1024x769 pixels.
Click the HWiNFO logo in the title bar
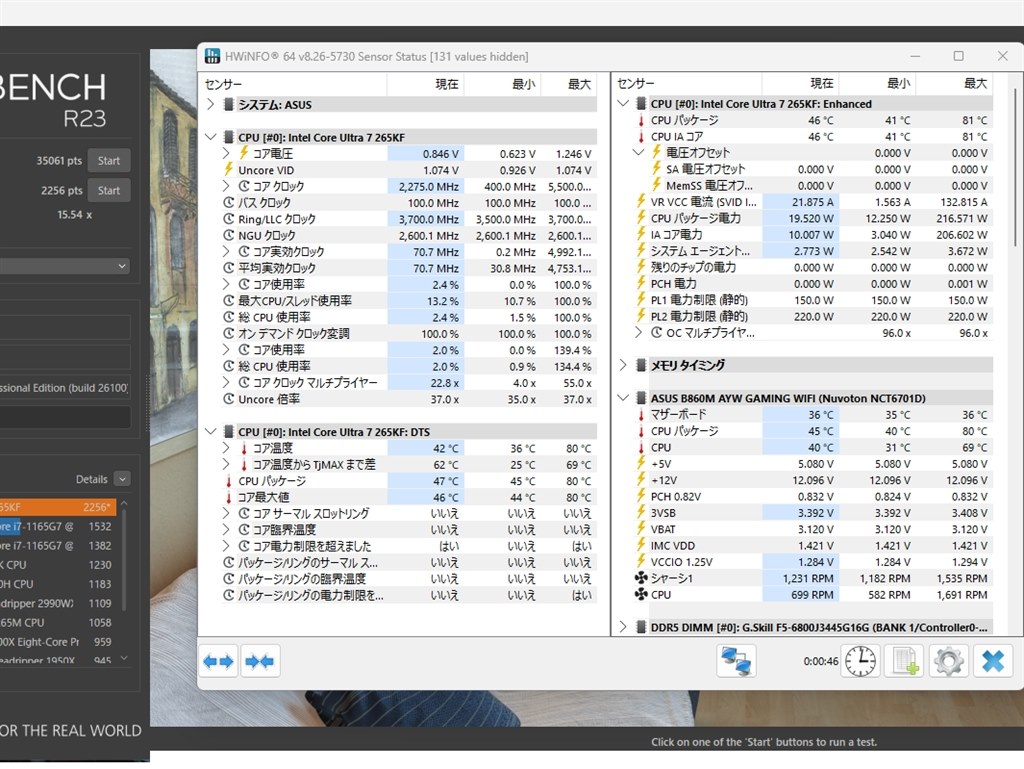point(211,56)
